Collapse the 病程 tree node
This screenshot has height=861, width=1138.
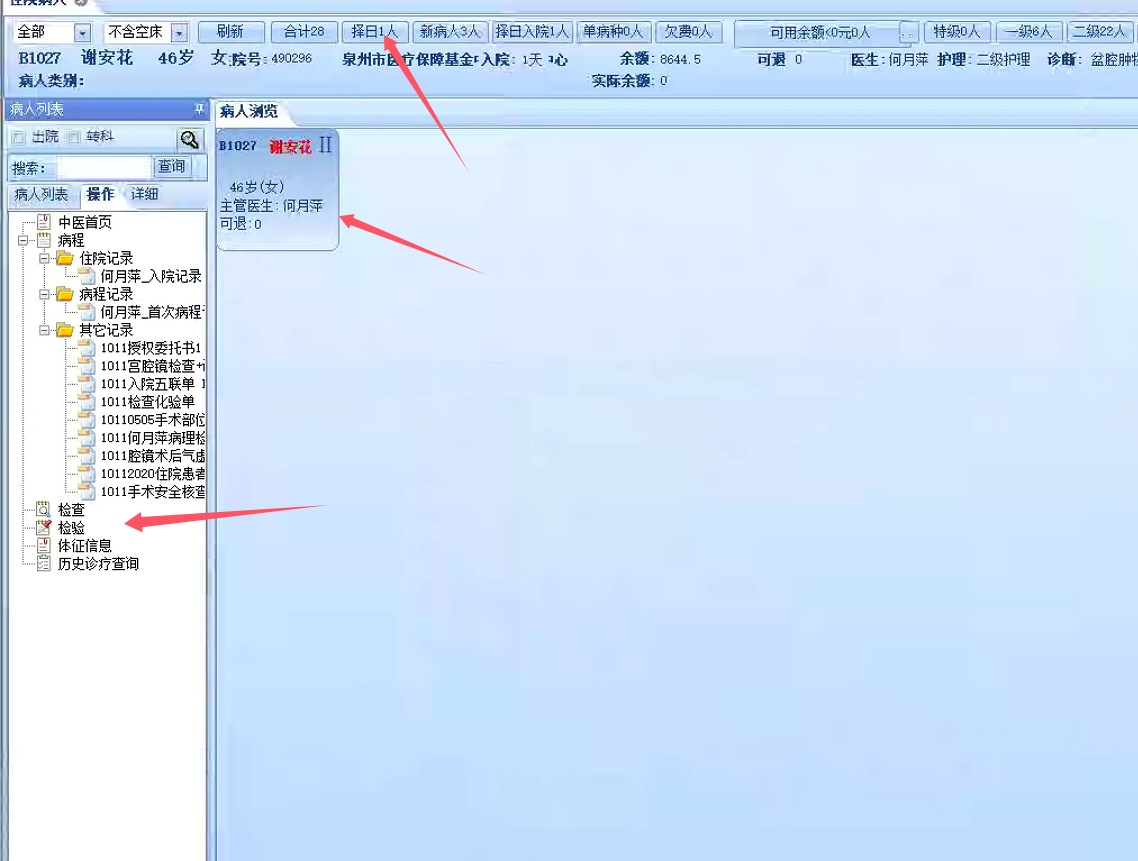point(23,240)
